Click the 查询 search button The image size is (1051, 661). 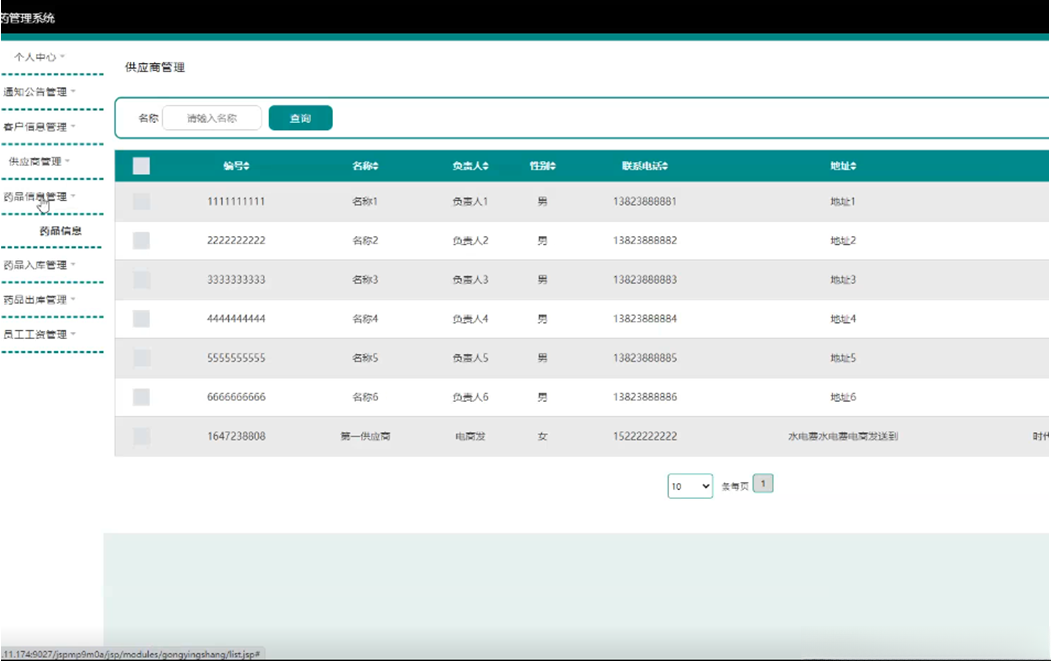pyautogui.click(x=300, y=118)
